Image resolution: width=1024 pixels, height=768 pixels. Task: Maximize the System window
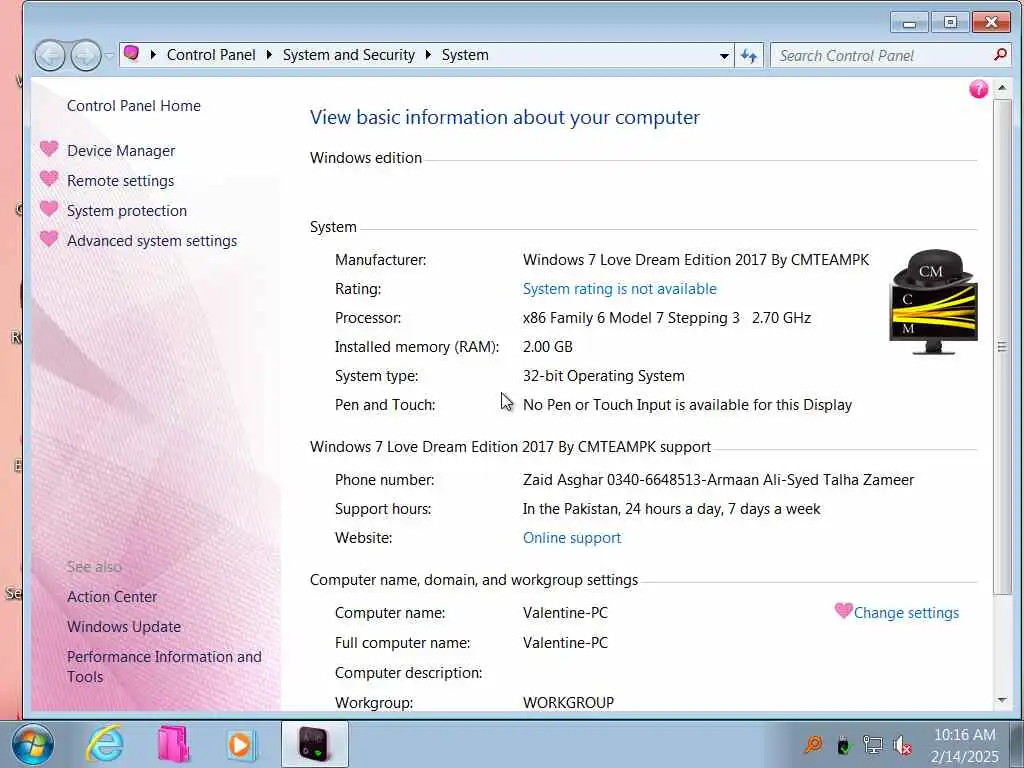tap(950, 23)
